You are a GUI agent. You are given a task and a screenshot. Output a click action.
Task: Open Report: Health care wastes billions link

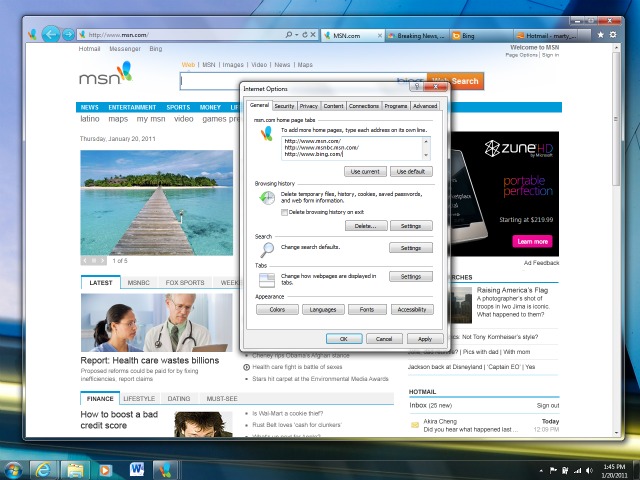[150, 360]
